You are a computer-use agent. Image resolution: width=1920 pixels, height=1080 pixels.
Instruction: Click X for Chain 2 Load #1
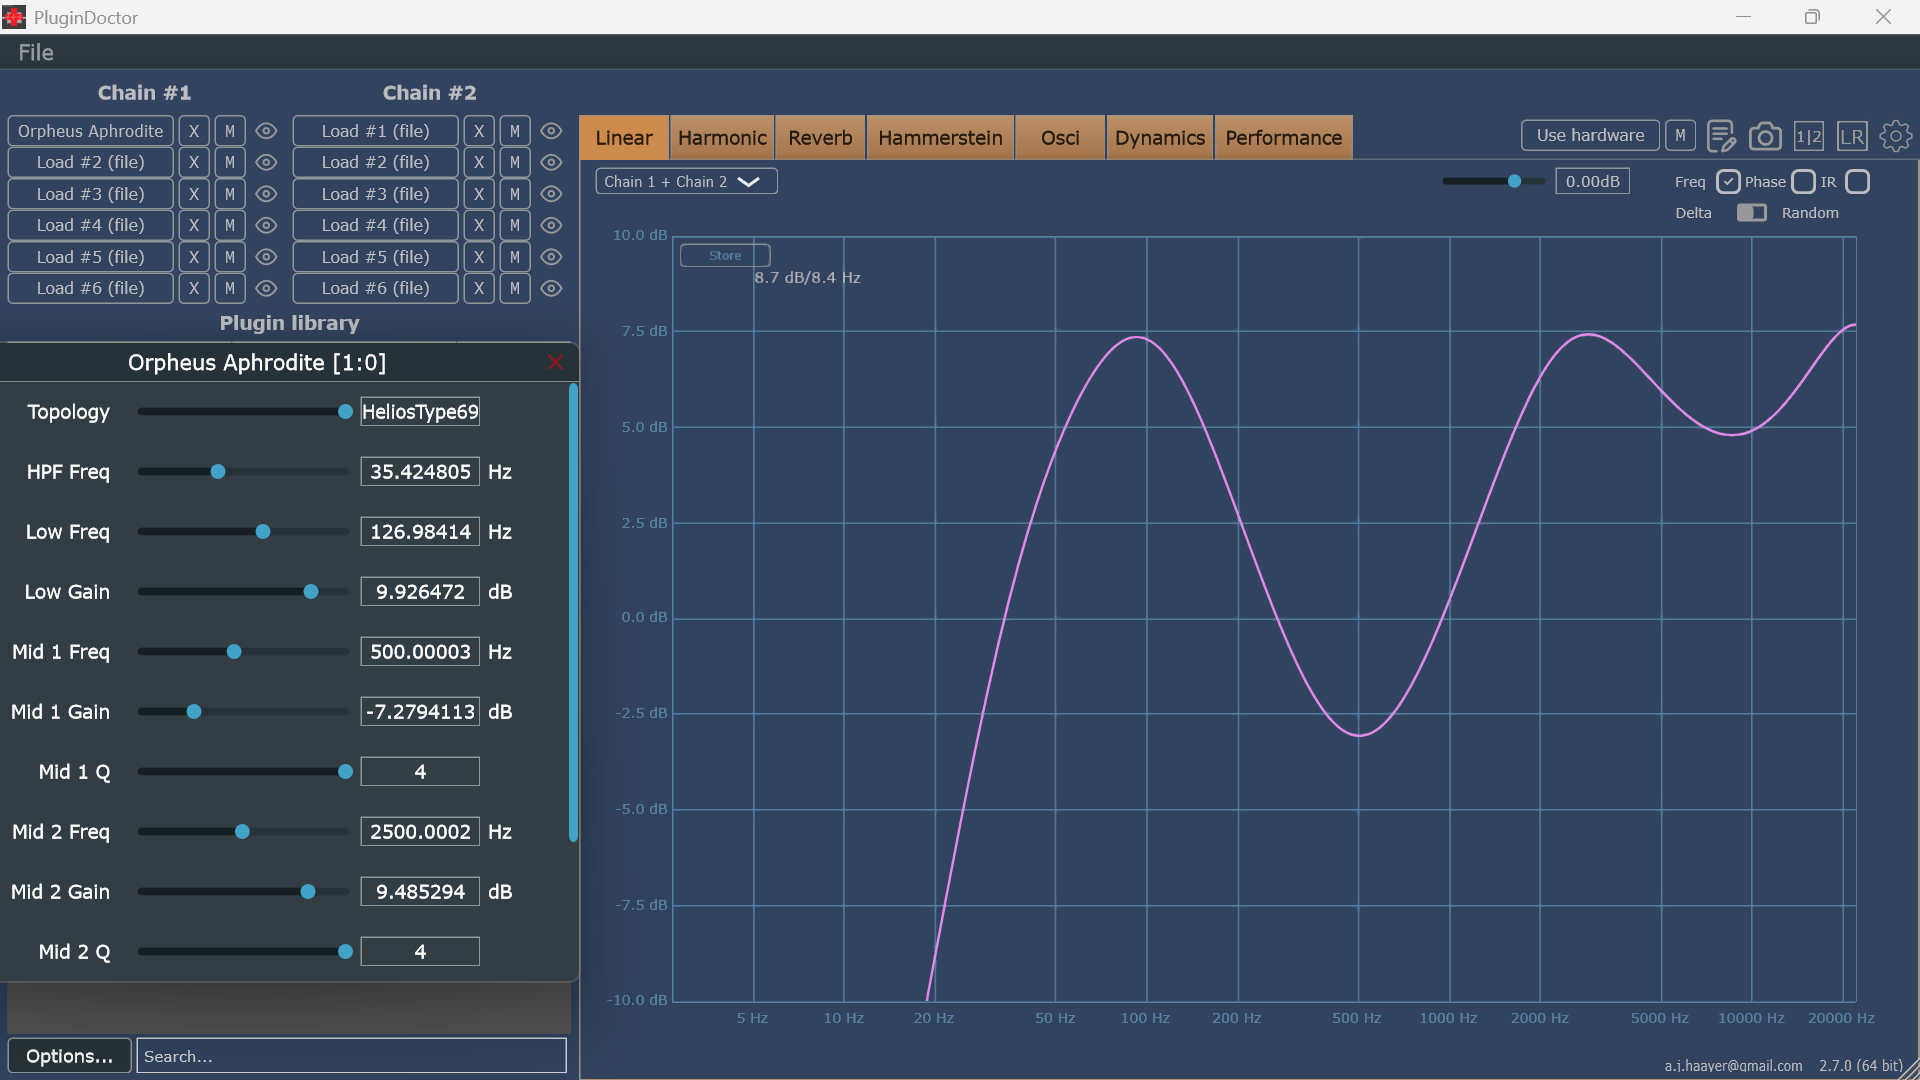(479, 131)
